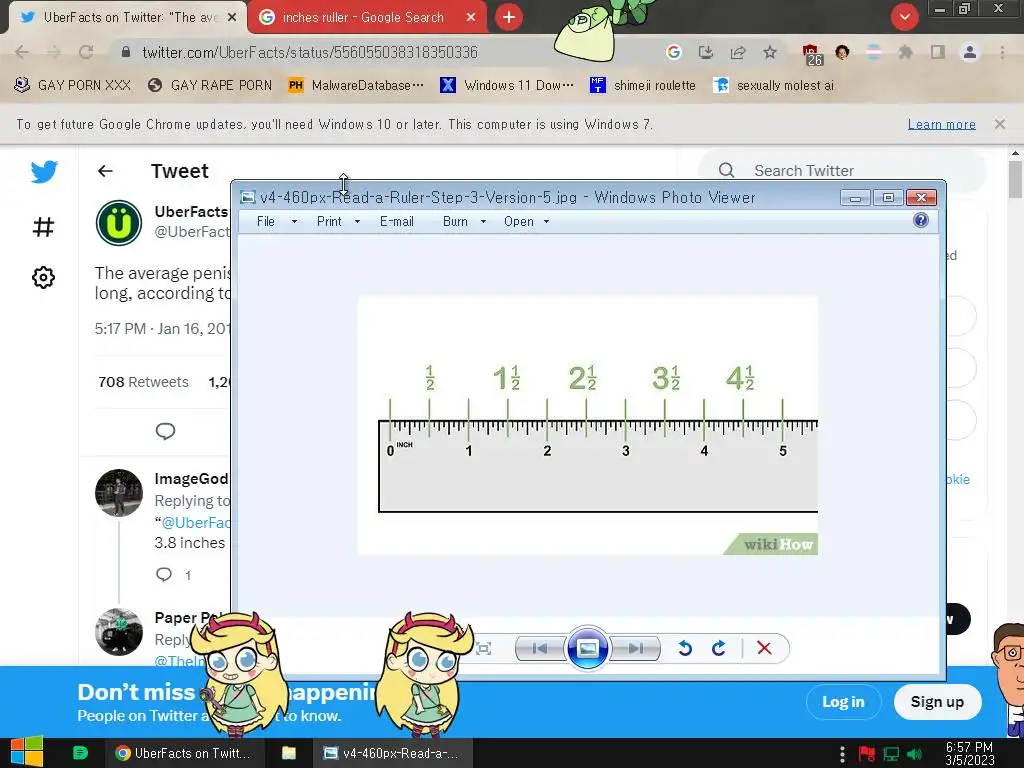The height and width of the screenshot is (768, 1024).
Task: Open the Chrome extensions puzzle icon
Action: (905, 52)
